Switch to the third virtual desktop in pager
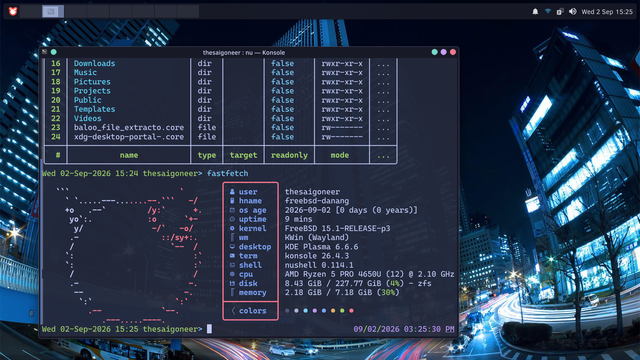This screenshot has width=640, height=360. pos(75,11)
